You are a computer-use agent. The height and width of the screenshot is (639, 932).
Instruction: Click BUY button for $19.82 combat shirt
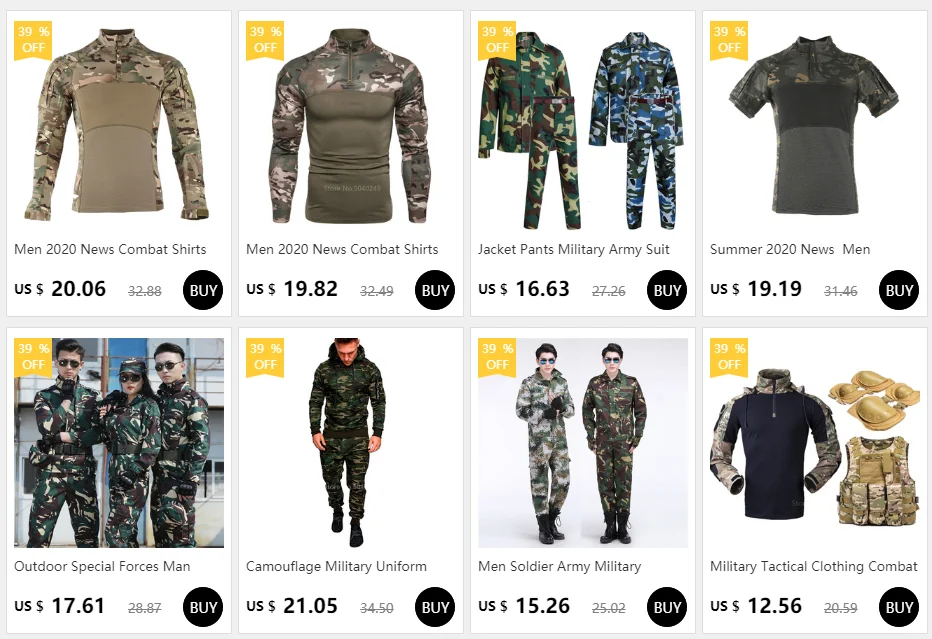(x=434, y=290)
